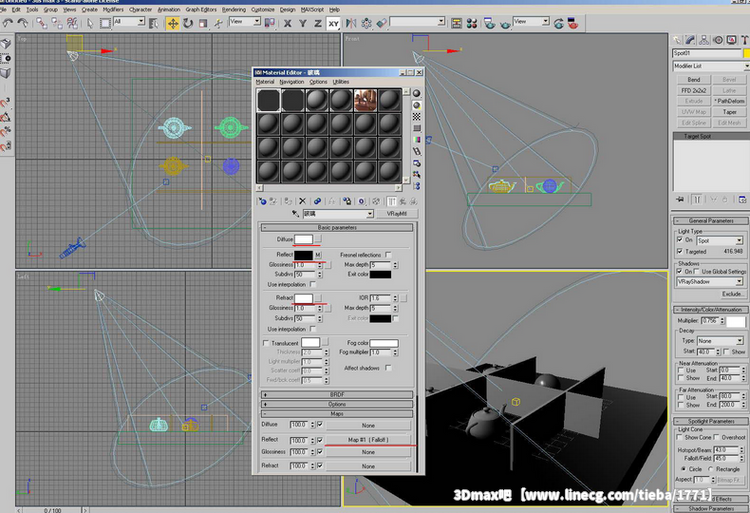Open the Spot light type dropdown
The height and width of the screenshot is (513, 750).
click(719, 240)
